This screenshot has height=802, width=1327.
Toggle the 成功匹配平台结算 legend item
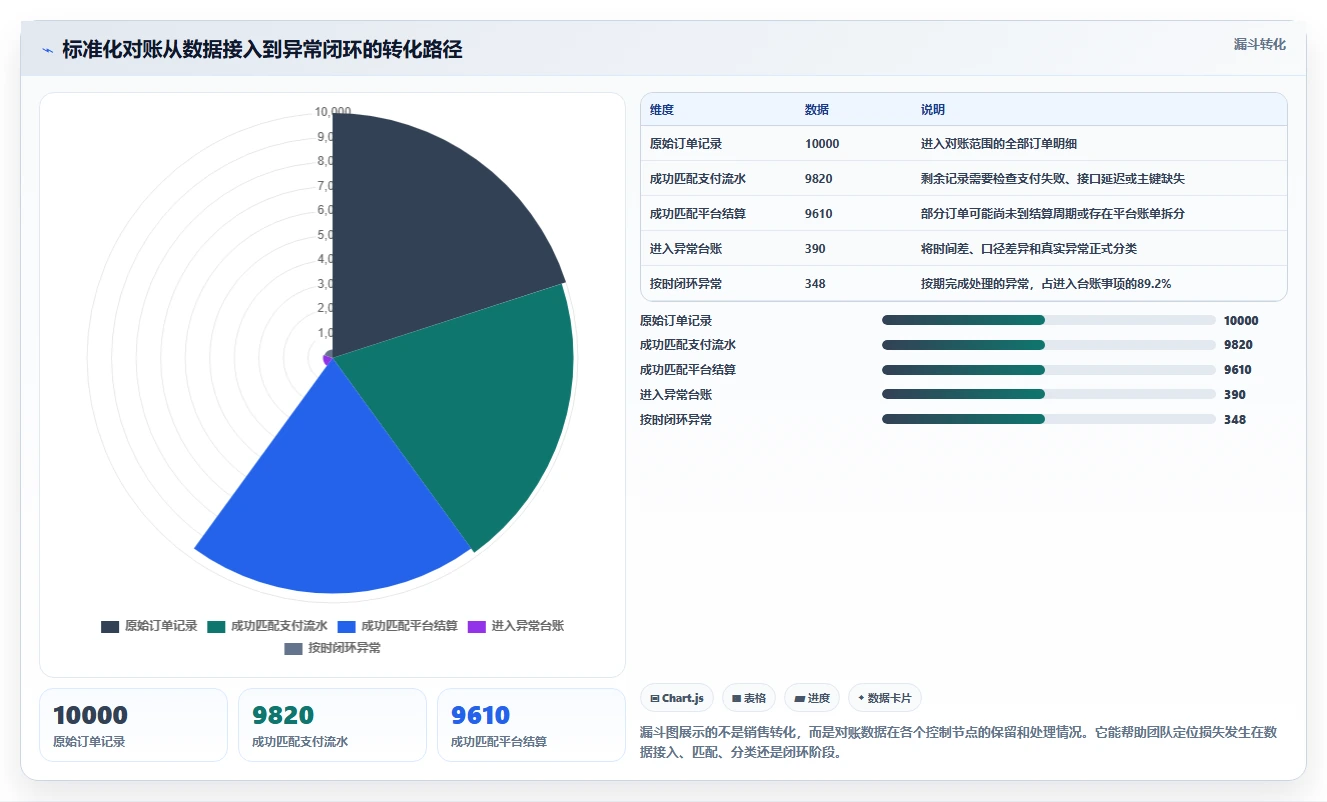[397, 626]
